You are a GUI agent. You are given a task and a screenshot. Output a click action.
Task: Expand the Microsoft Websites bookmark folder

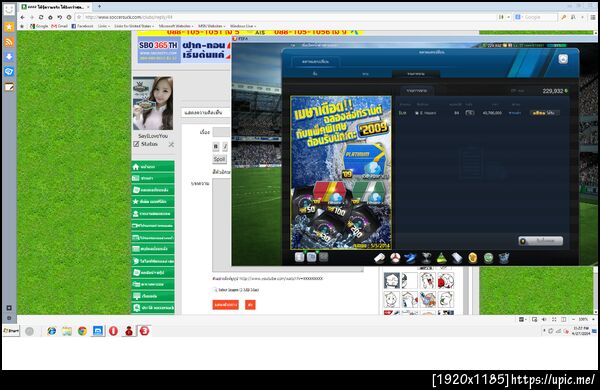click(x=176, y=26)
